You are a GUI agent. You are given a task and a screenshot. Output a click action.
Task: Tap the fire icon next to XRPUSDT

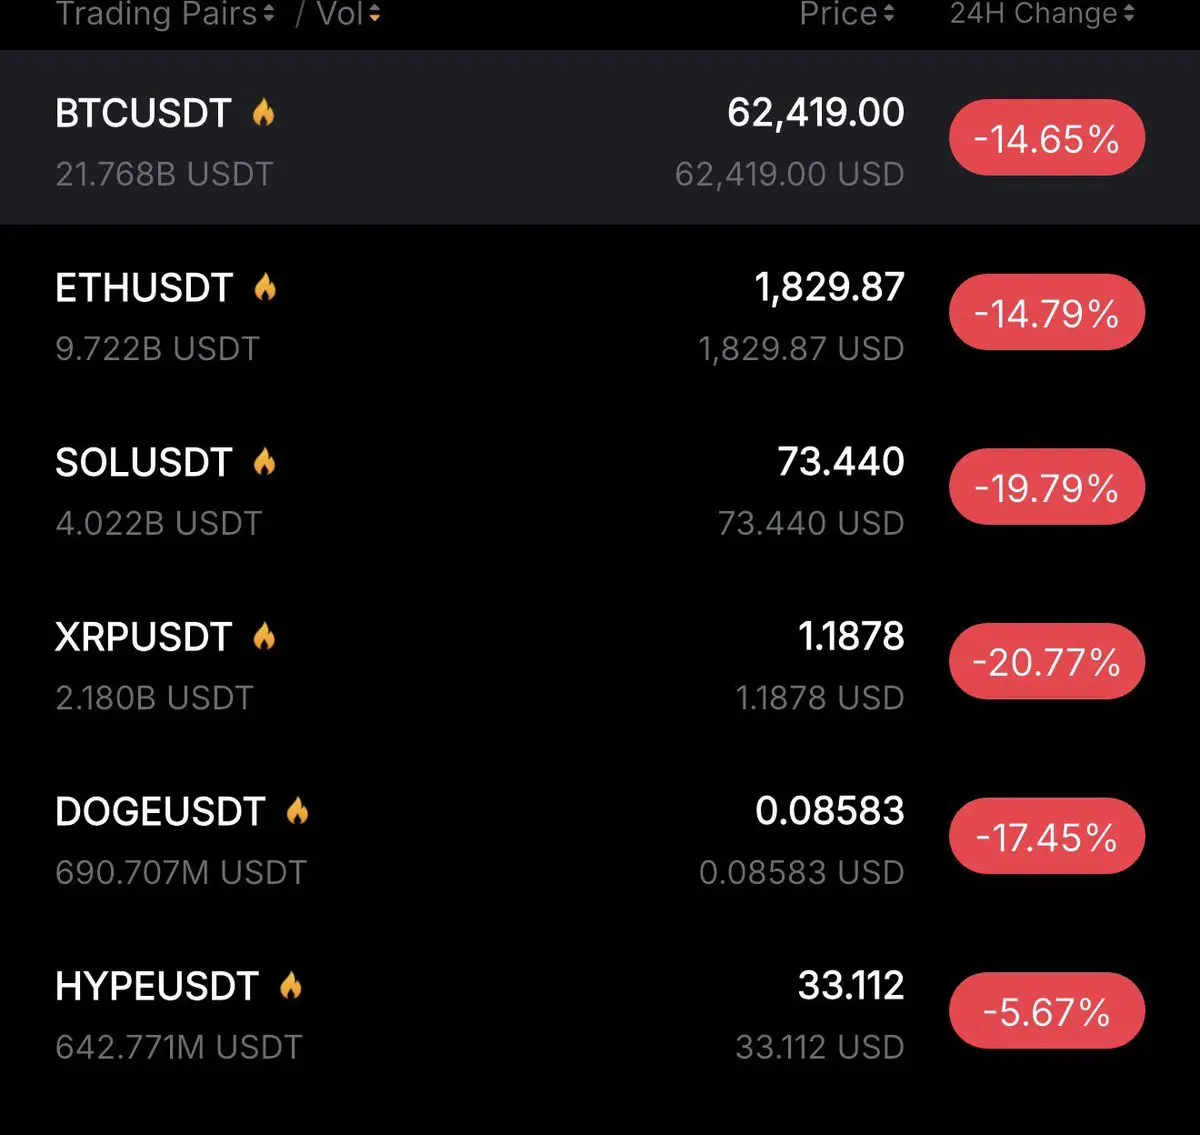265,636
